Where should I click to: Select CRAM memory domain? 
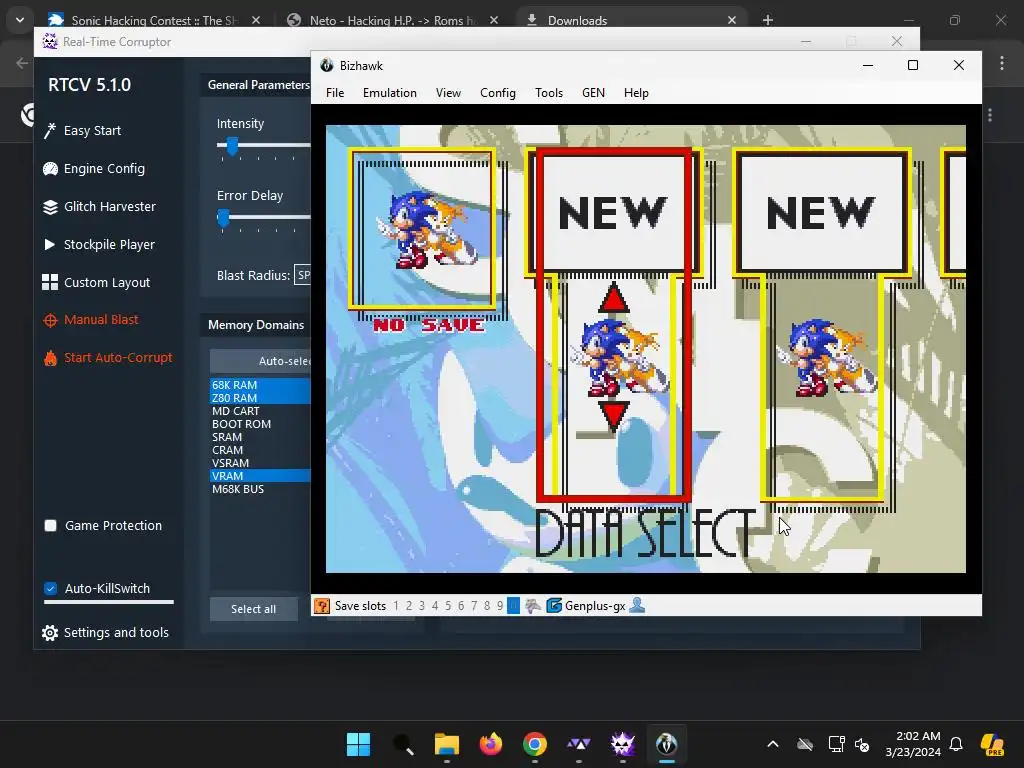click(260, 451)
